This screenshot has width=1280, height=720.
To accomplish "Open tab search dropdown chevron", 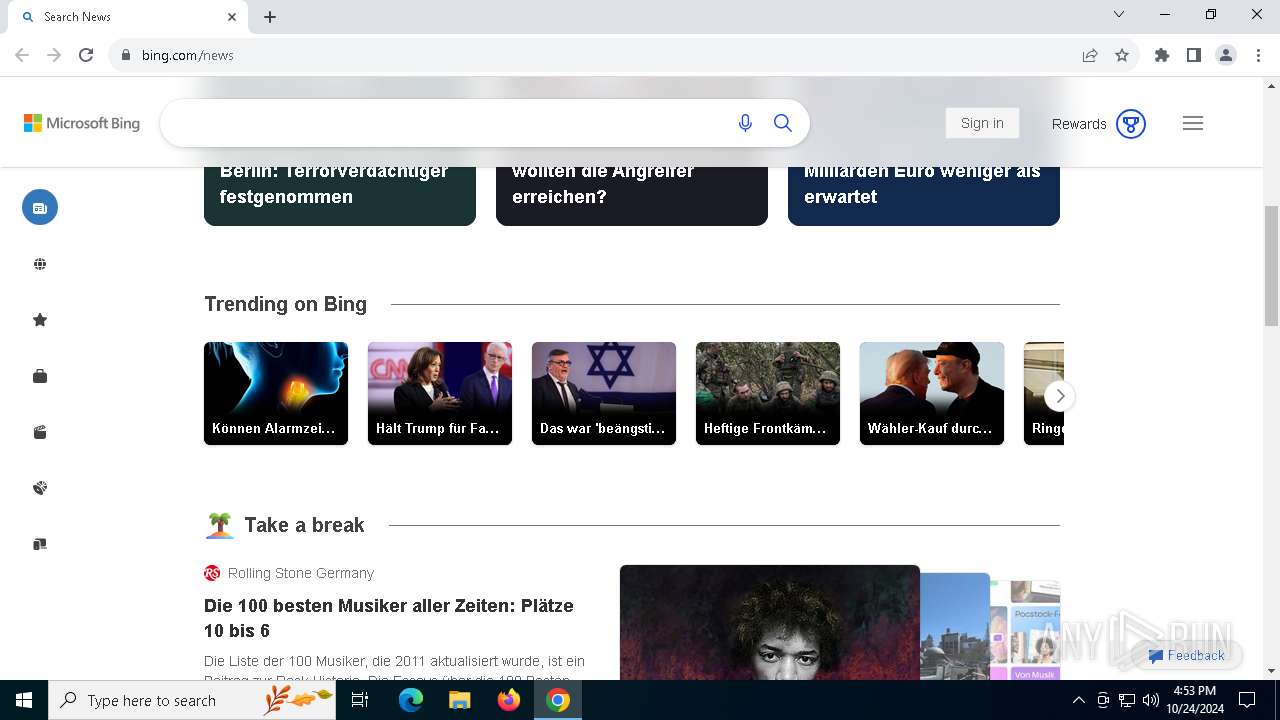I will pyautogui.click(x=1119, y=14).
